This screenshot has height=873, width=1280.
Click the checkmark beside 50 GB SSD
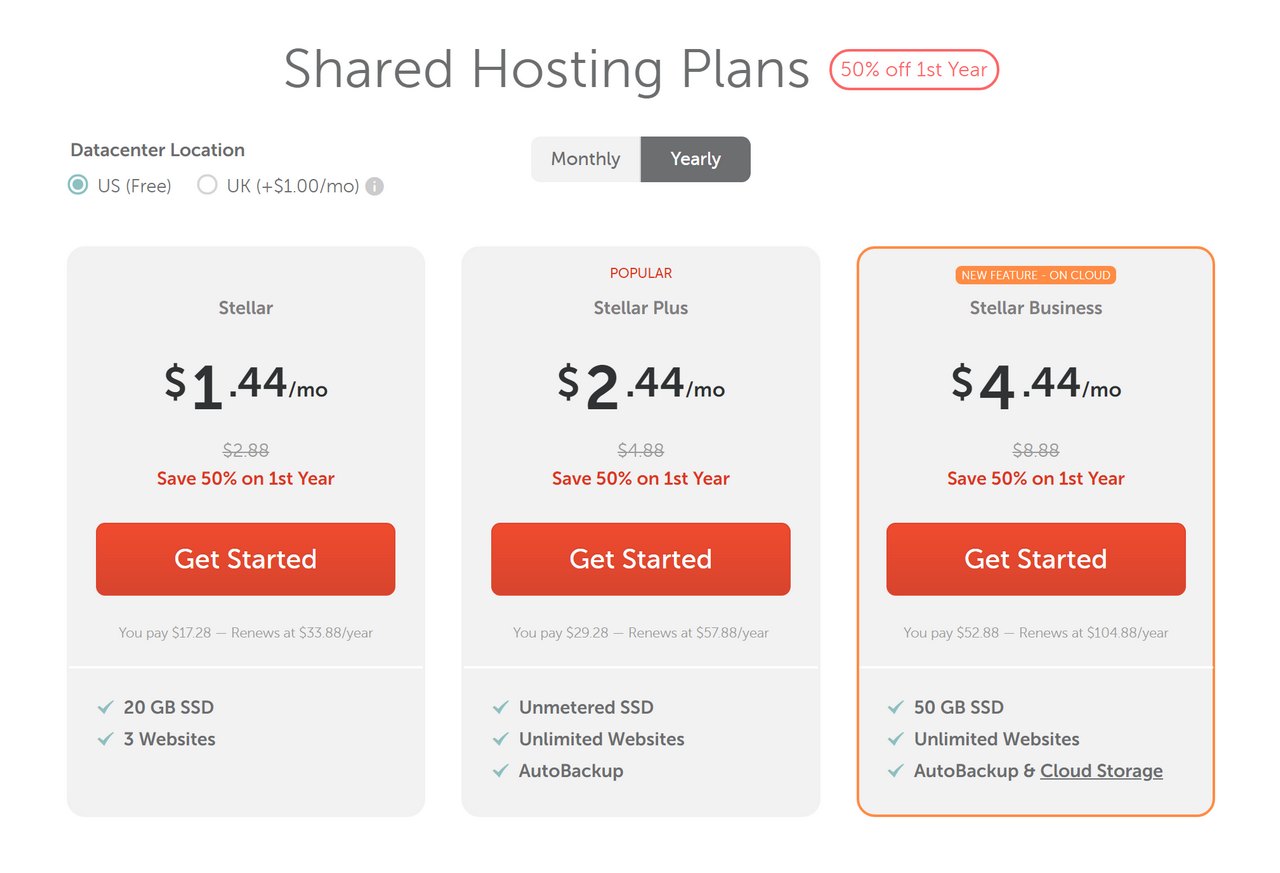coord(895,707)
